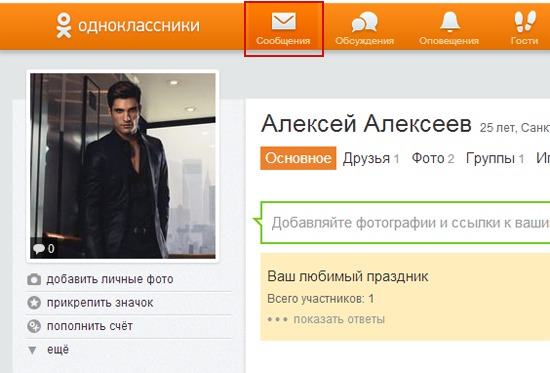Image resolution: width=550 pixels, height=373 pixels.
Task: Click the пополнить счёт link
Action: click(x=90, y=326)
